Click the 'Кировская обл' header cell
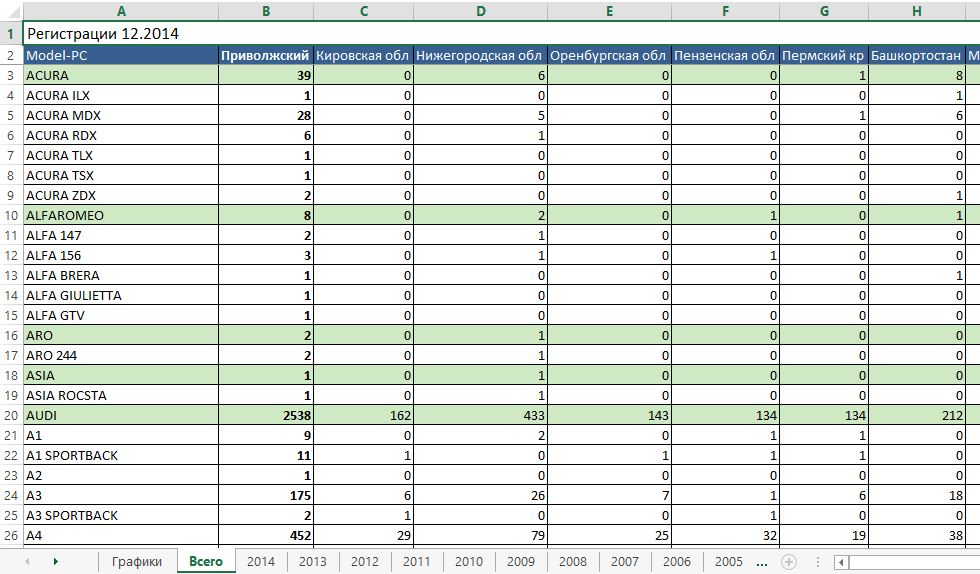The image size is (980, 574). (x=363, y=55)
